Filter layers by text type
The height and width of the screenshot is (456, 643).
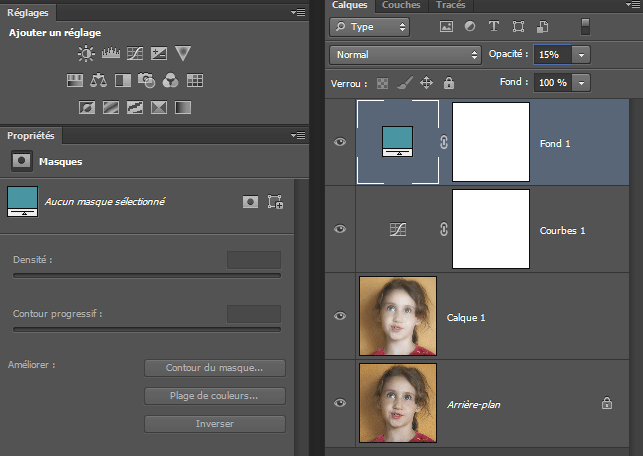[x=493, y=27]
